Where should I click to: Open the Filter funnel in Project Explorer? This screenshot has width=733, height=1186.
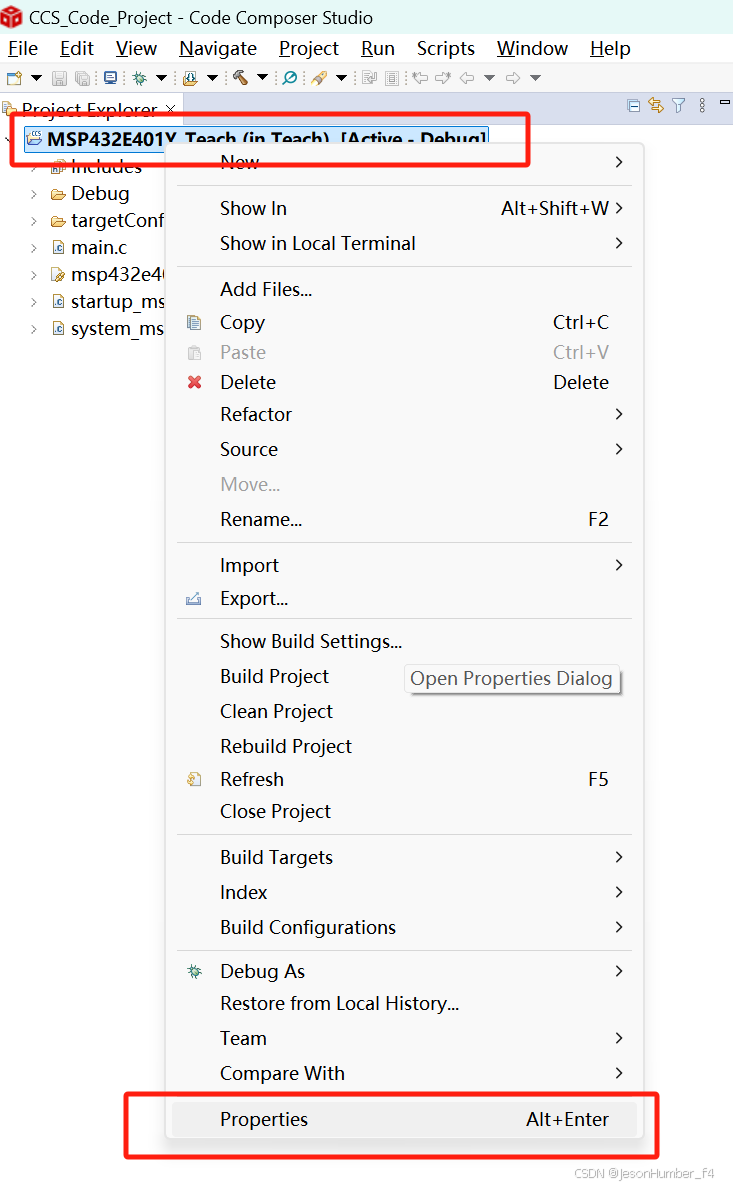pyautogui.click(x=678, y=107)
